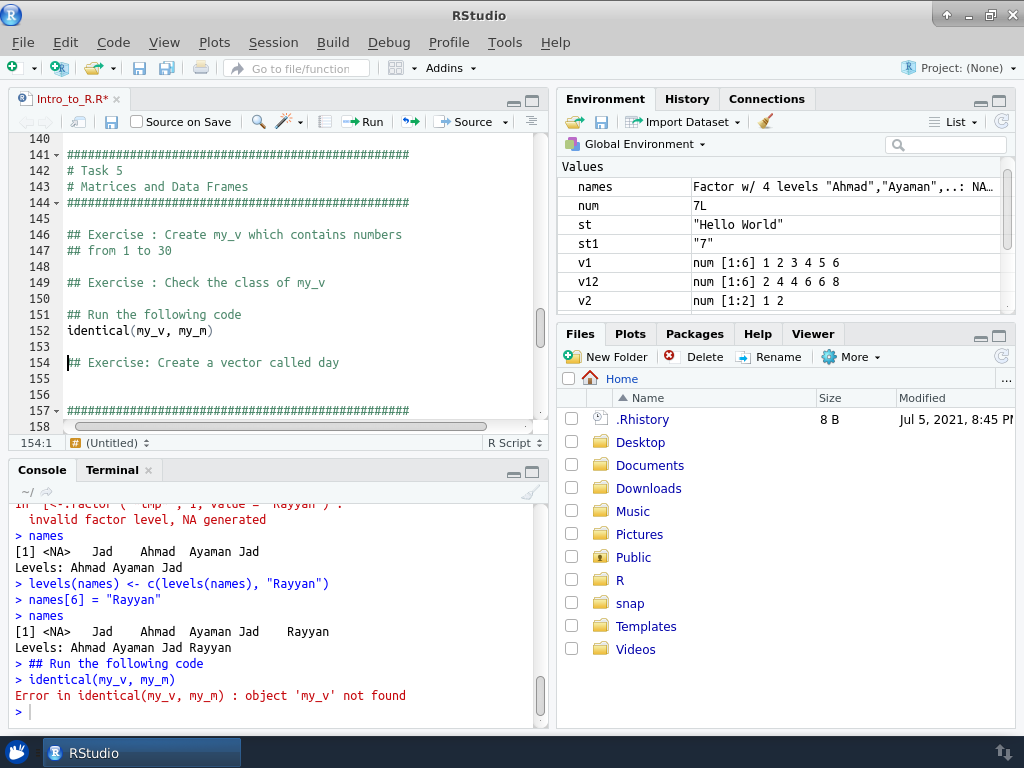Check the Documents folder checkbox
Viewport: 1024px width, 768px height.
571,465
